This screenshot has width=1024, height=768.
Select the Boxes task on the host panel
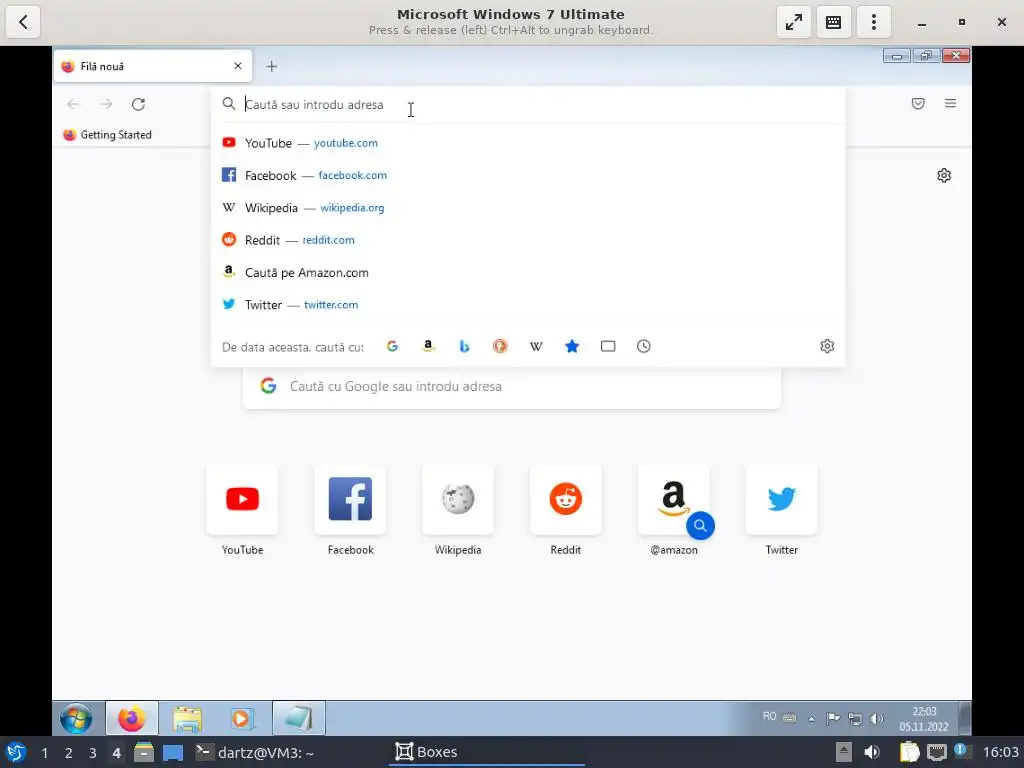coord(487,752)
